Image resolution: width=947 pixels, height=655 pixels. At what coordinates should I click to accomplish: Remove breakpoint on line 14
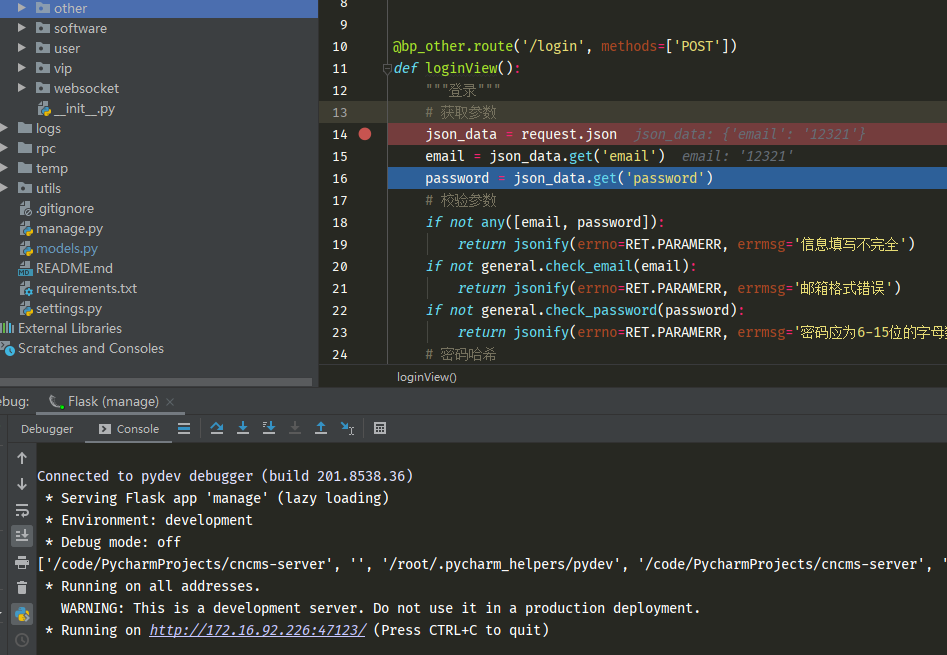[x=365, y=134]
